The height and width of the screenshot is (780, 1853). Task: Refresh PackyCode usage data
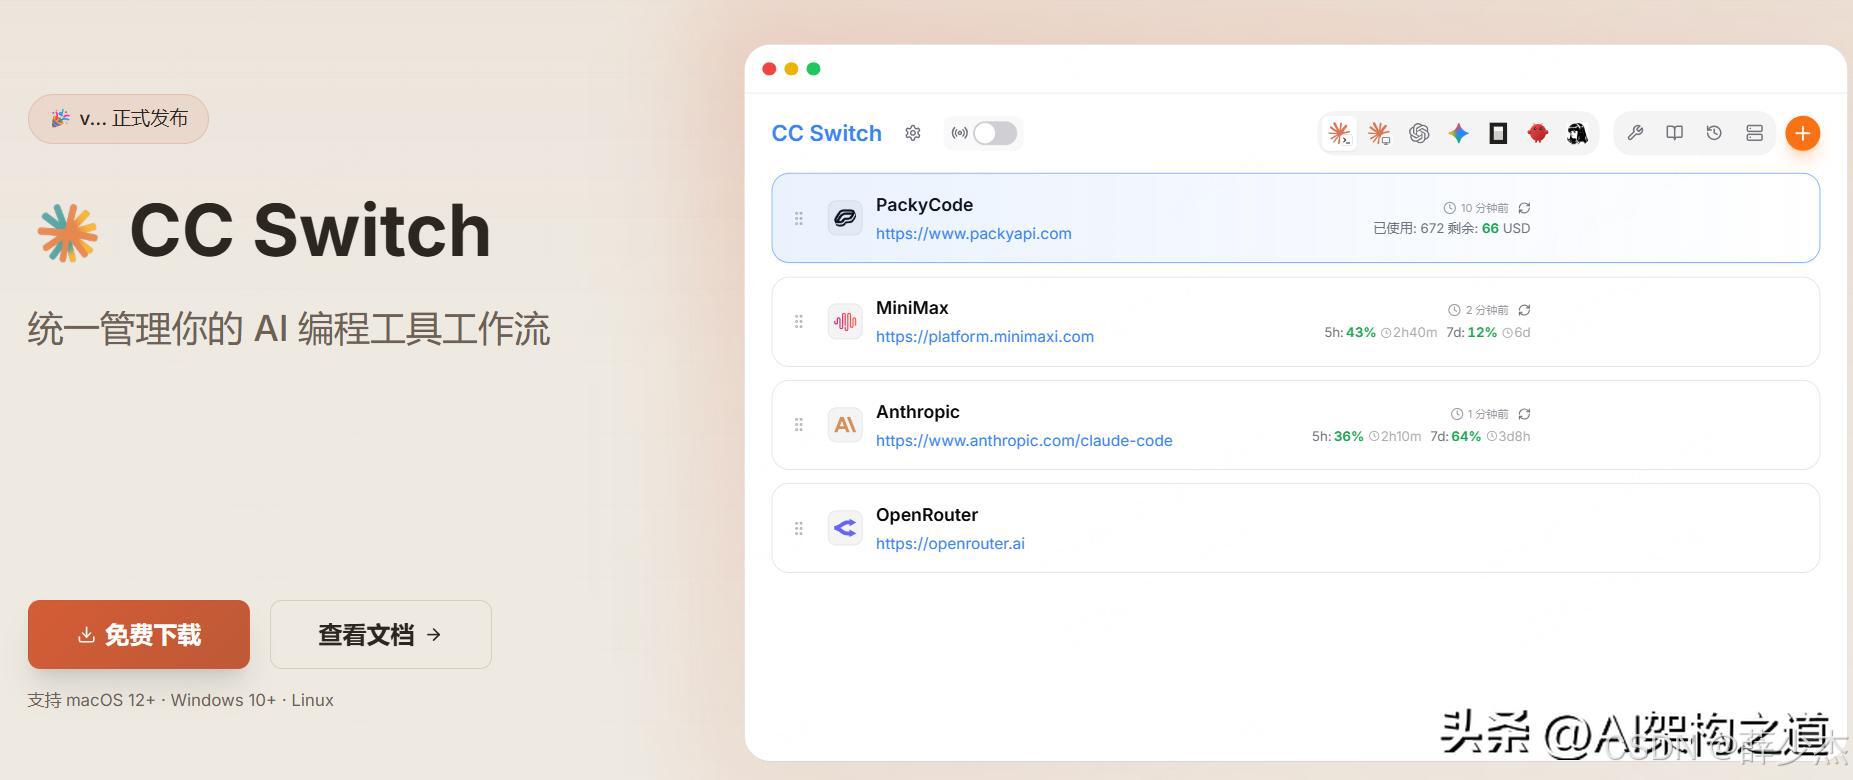(x=1524, y=208)
